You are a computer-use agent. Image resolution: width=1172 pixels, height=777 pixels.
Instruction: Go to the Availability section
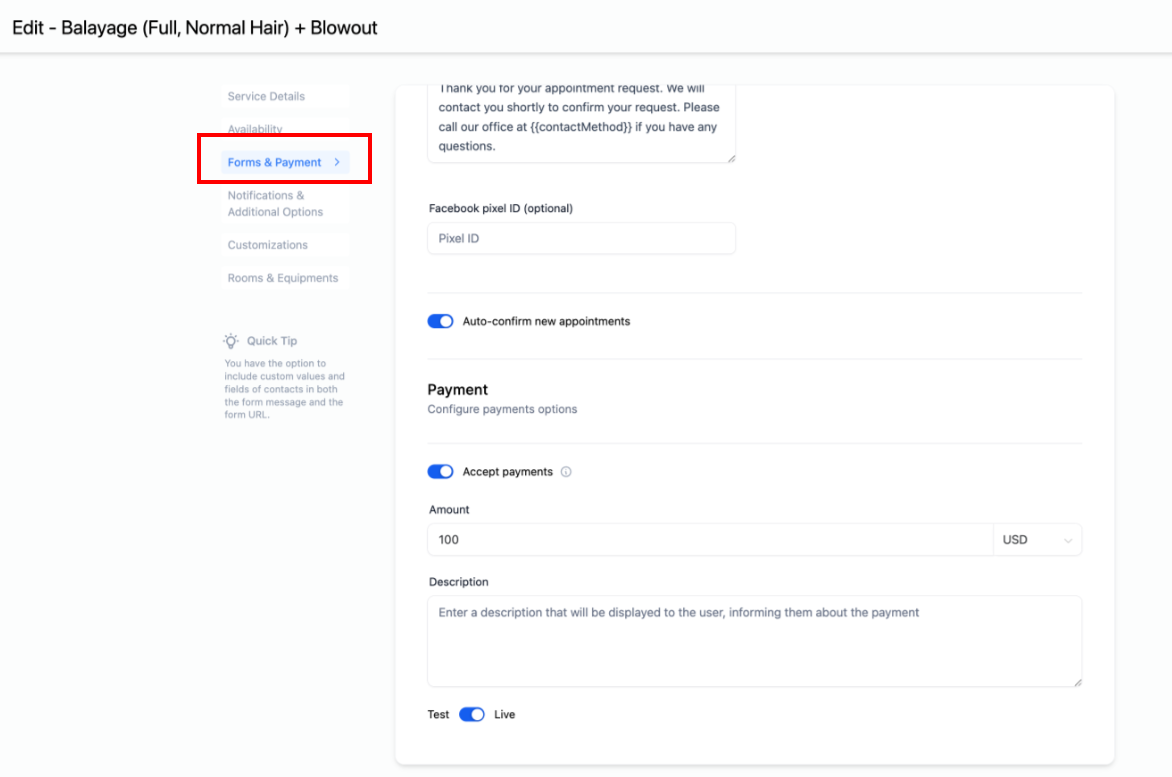point(255,129)
